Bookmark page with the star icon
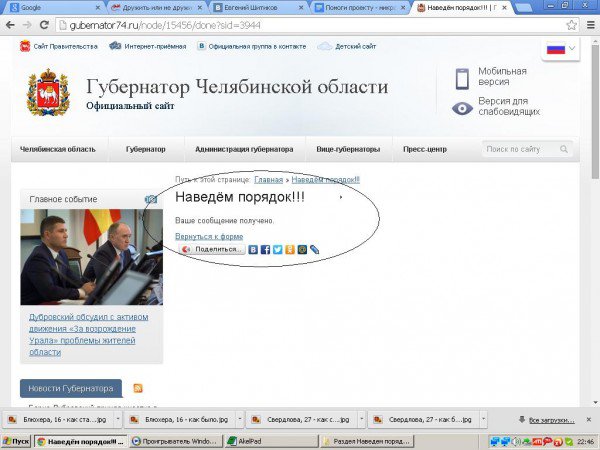Image resolution: width=600 pixels, height=450 pixels. pos(571,25)
